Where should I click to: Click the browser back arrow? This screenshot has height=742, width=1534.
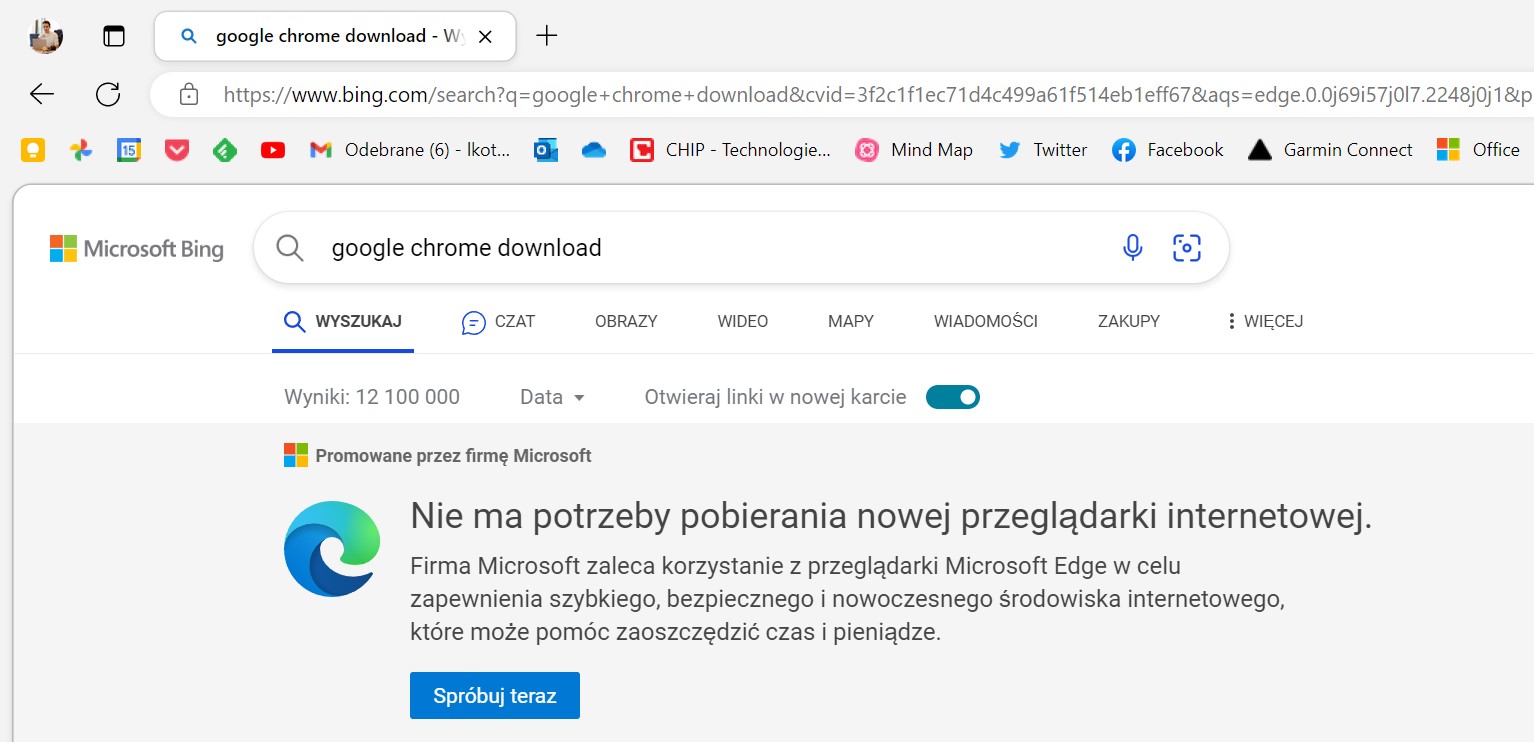pos(42,94)
